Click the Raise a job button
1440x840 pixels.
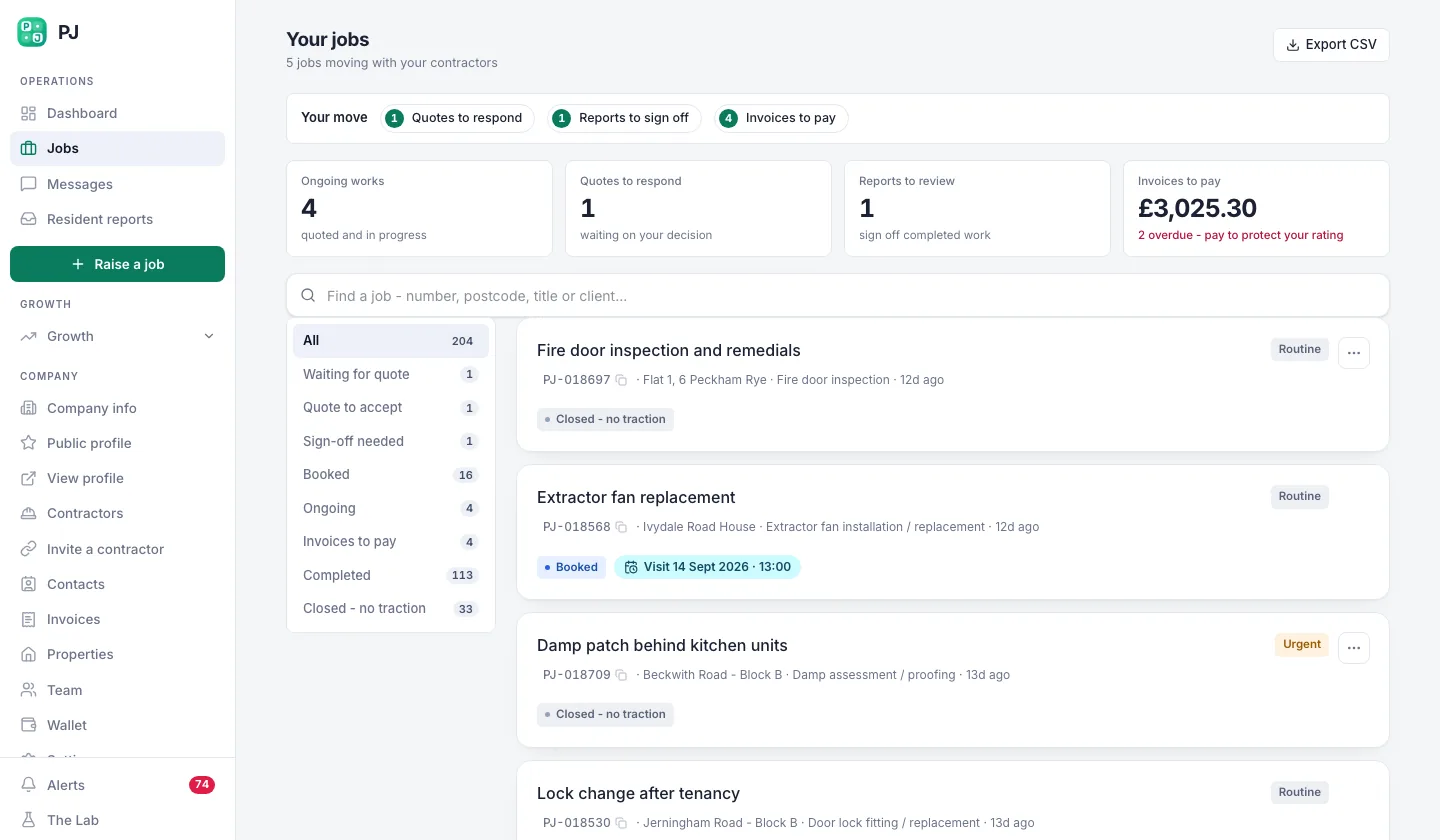117,264
